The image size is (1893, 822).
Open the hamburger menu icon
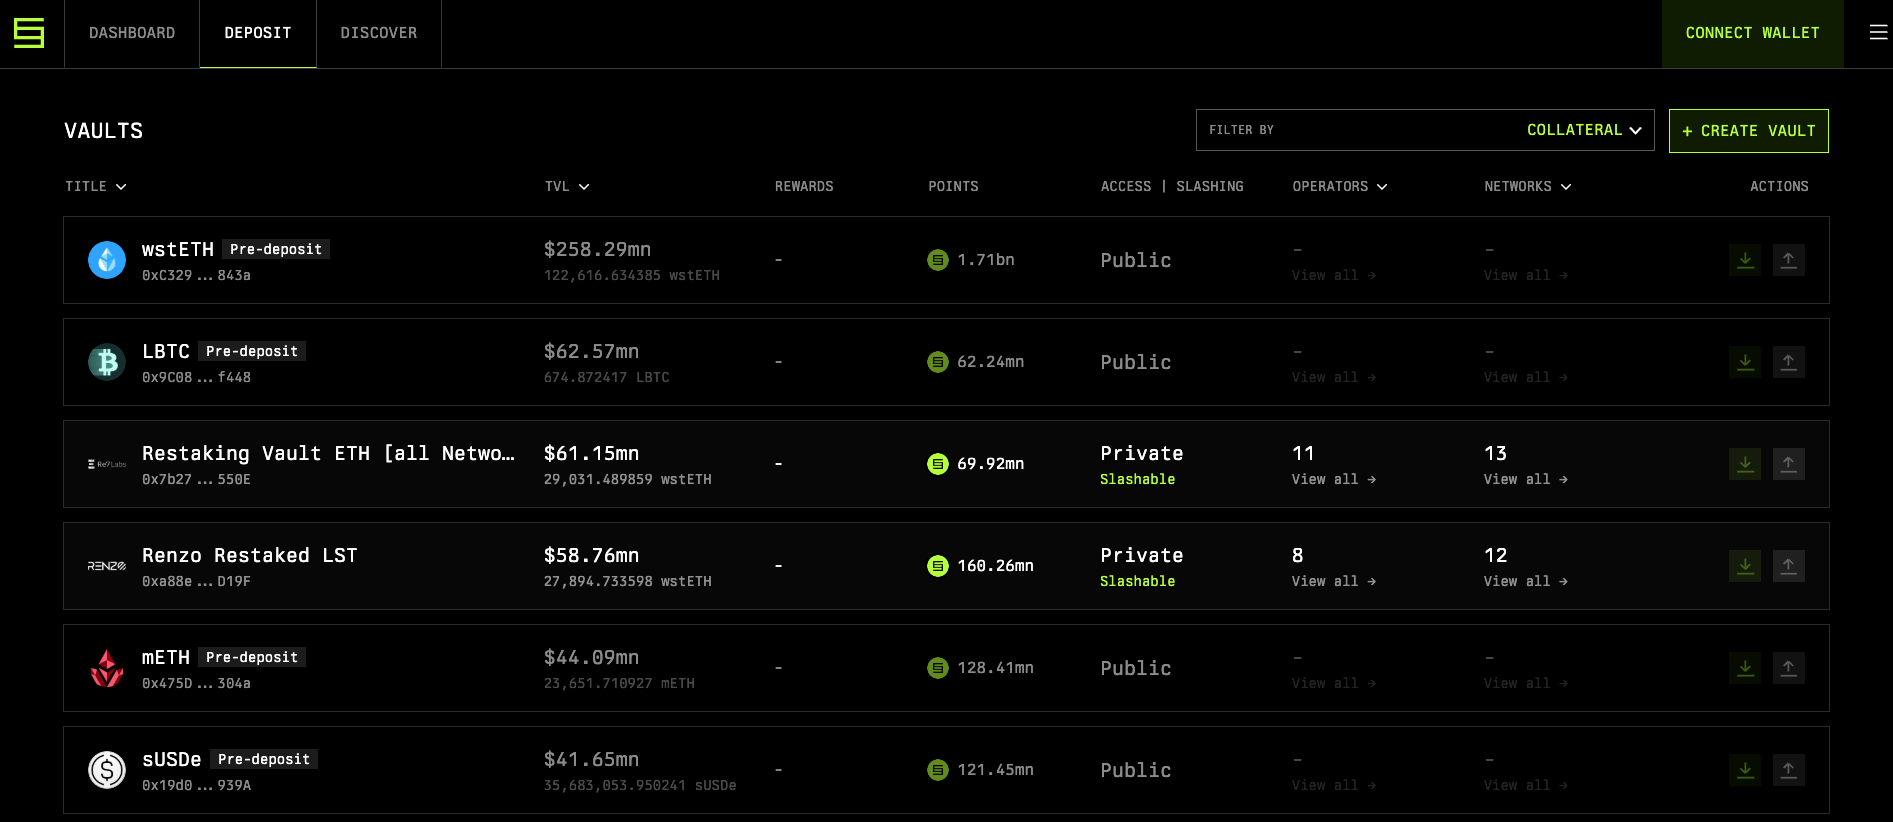(1878, 33)
